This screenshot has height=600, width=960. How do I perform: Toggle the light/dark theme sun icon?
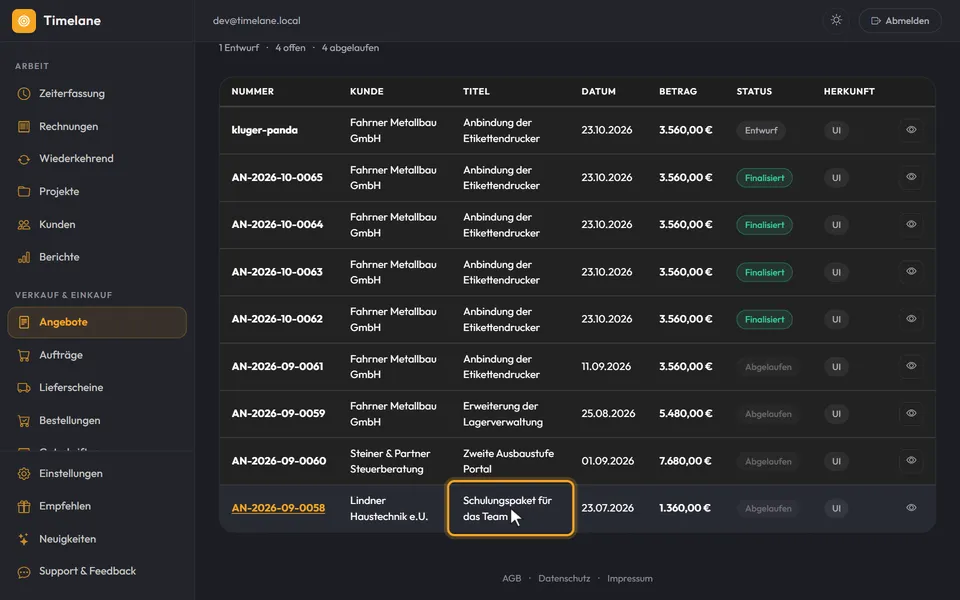836,20
